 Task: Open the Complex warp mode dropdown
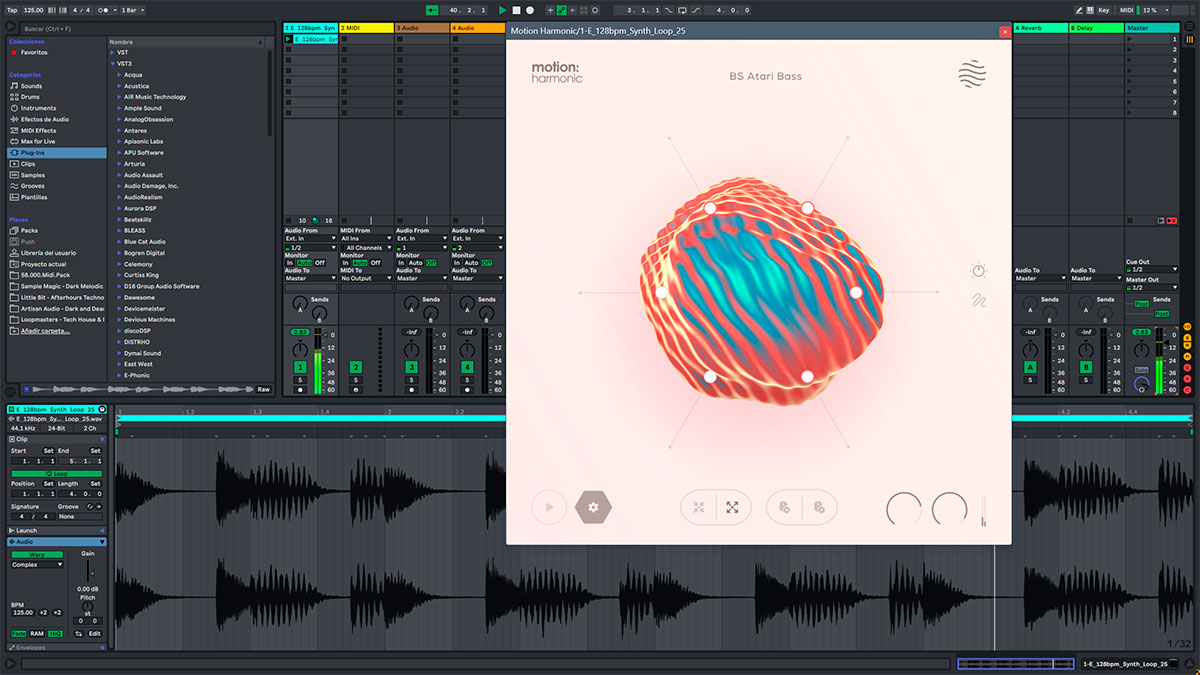pos(36,564)
